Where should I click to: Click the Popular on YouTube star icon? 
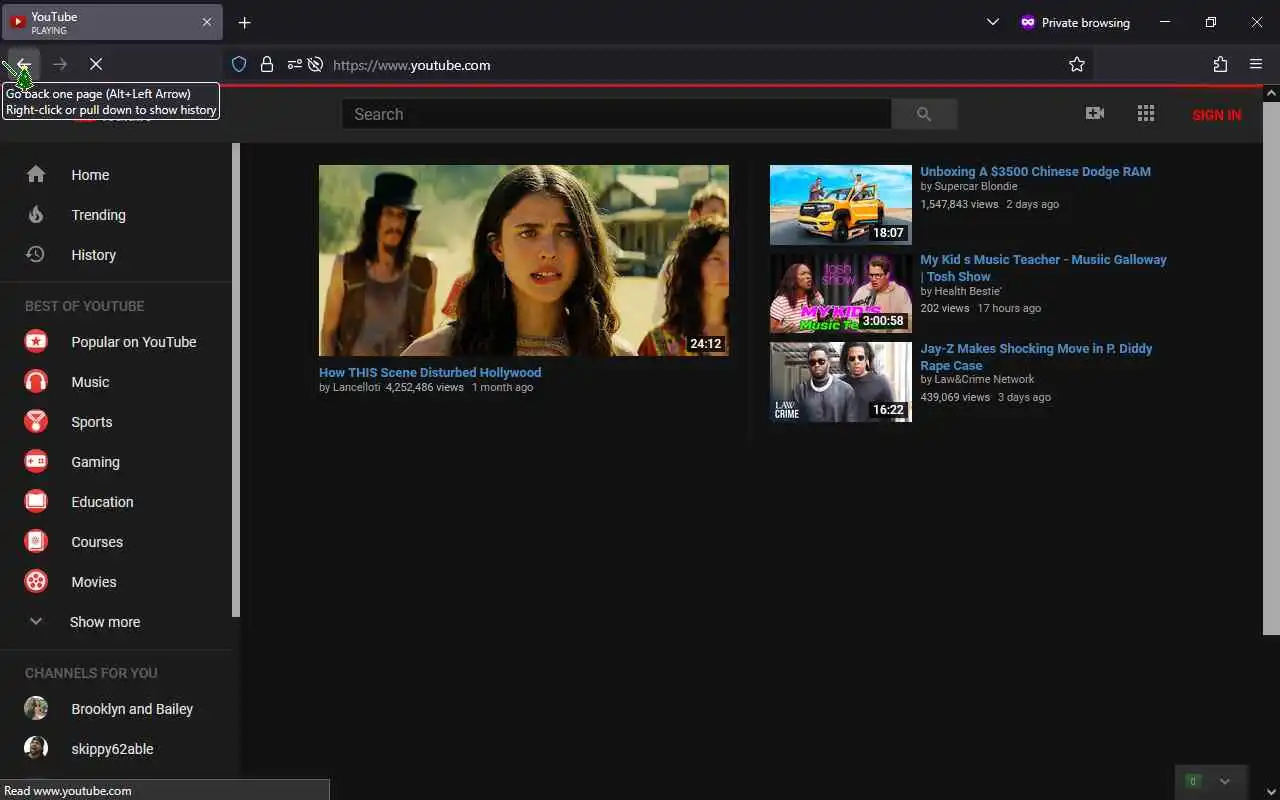click(x=36, y=342)
